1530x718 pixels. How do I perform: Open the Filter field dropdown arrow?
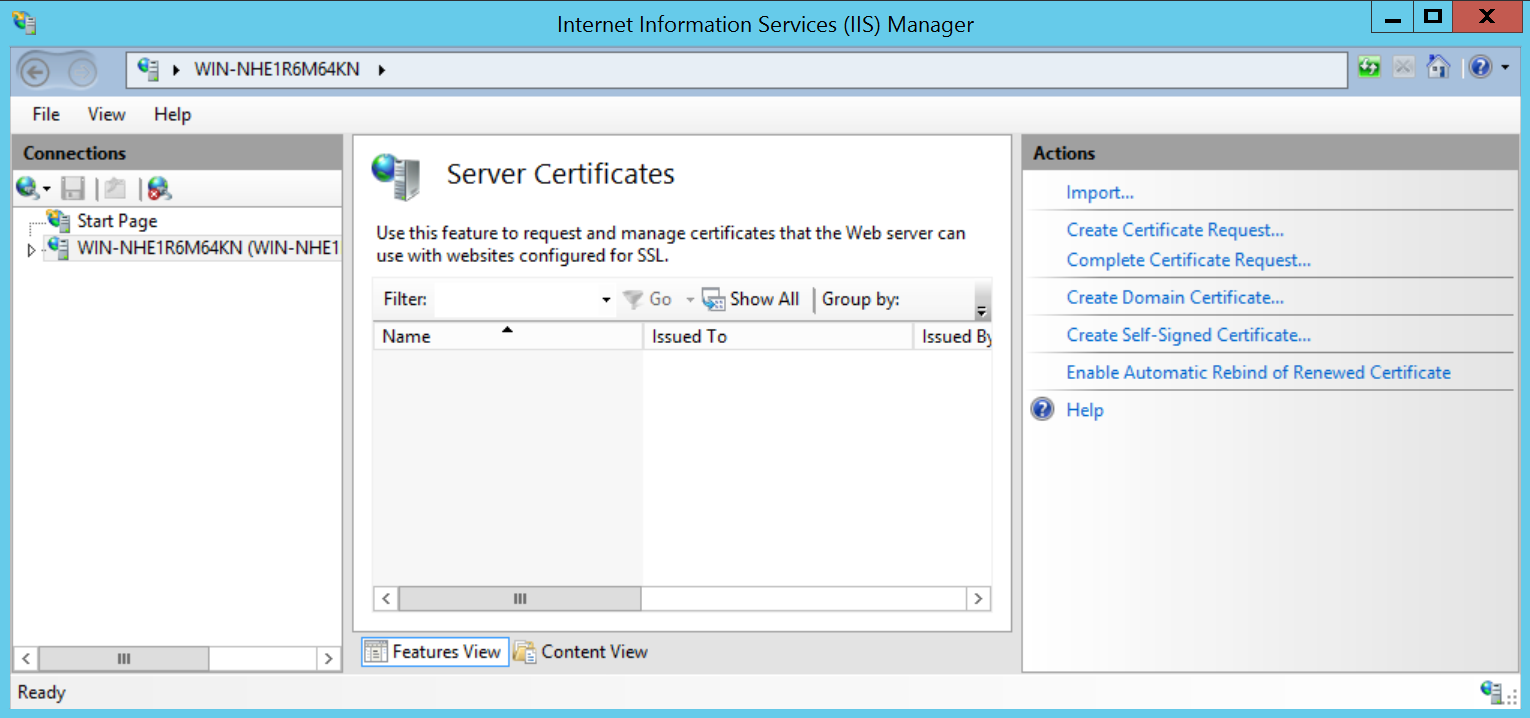pyautogui.click(x=606, y=300)
